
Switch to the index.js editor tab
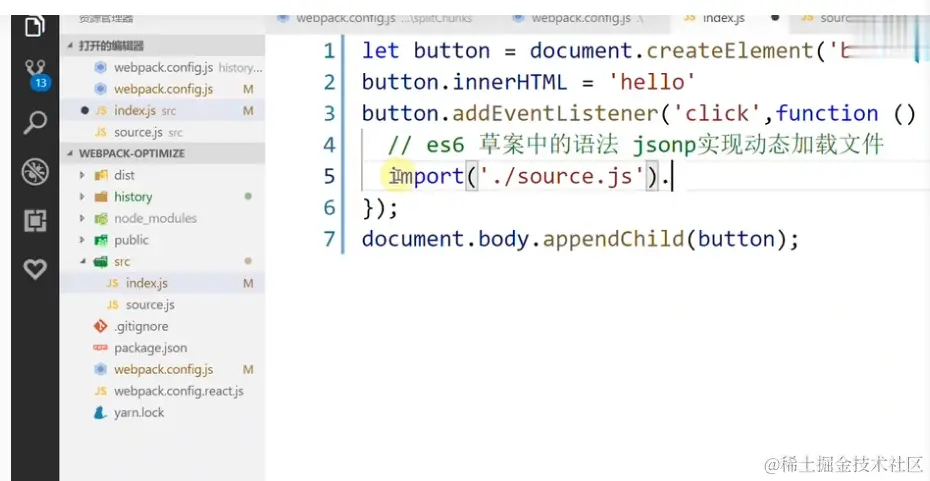(x=724, y=19)
